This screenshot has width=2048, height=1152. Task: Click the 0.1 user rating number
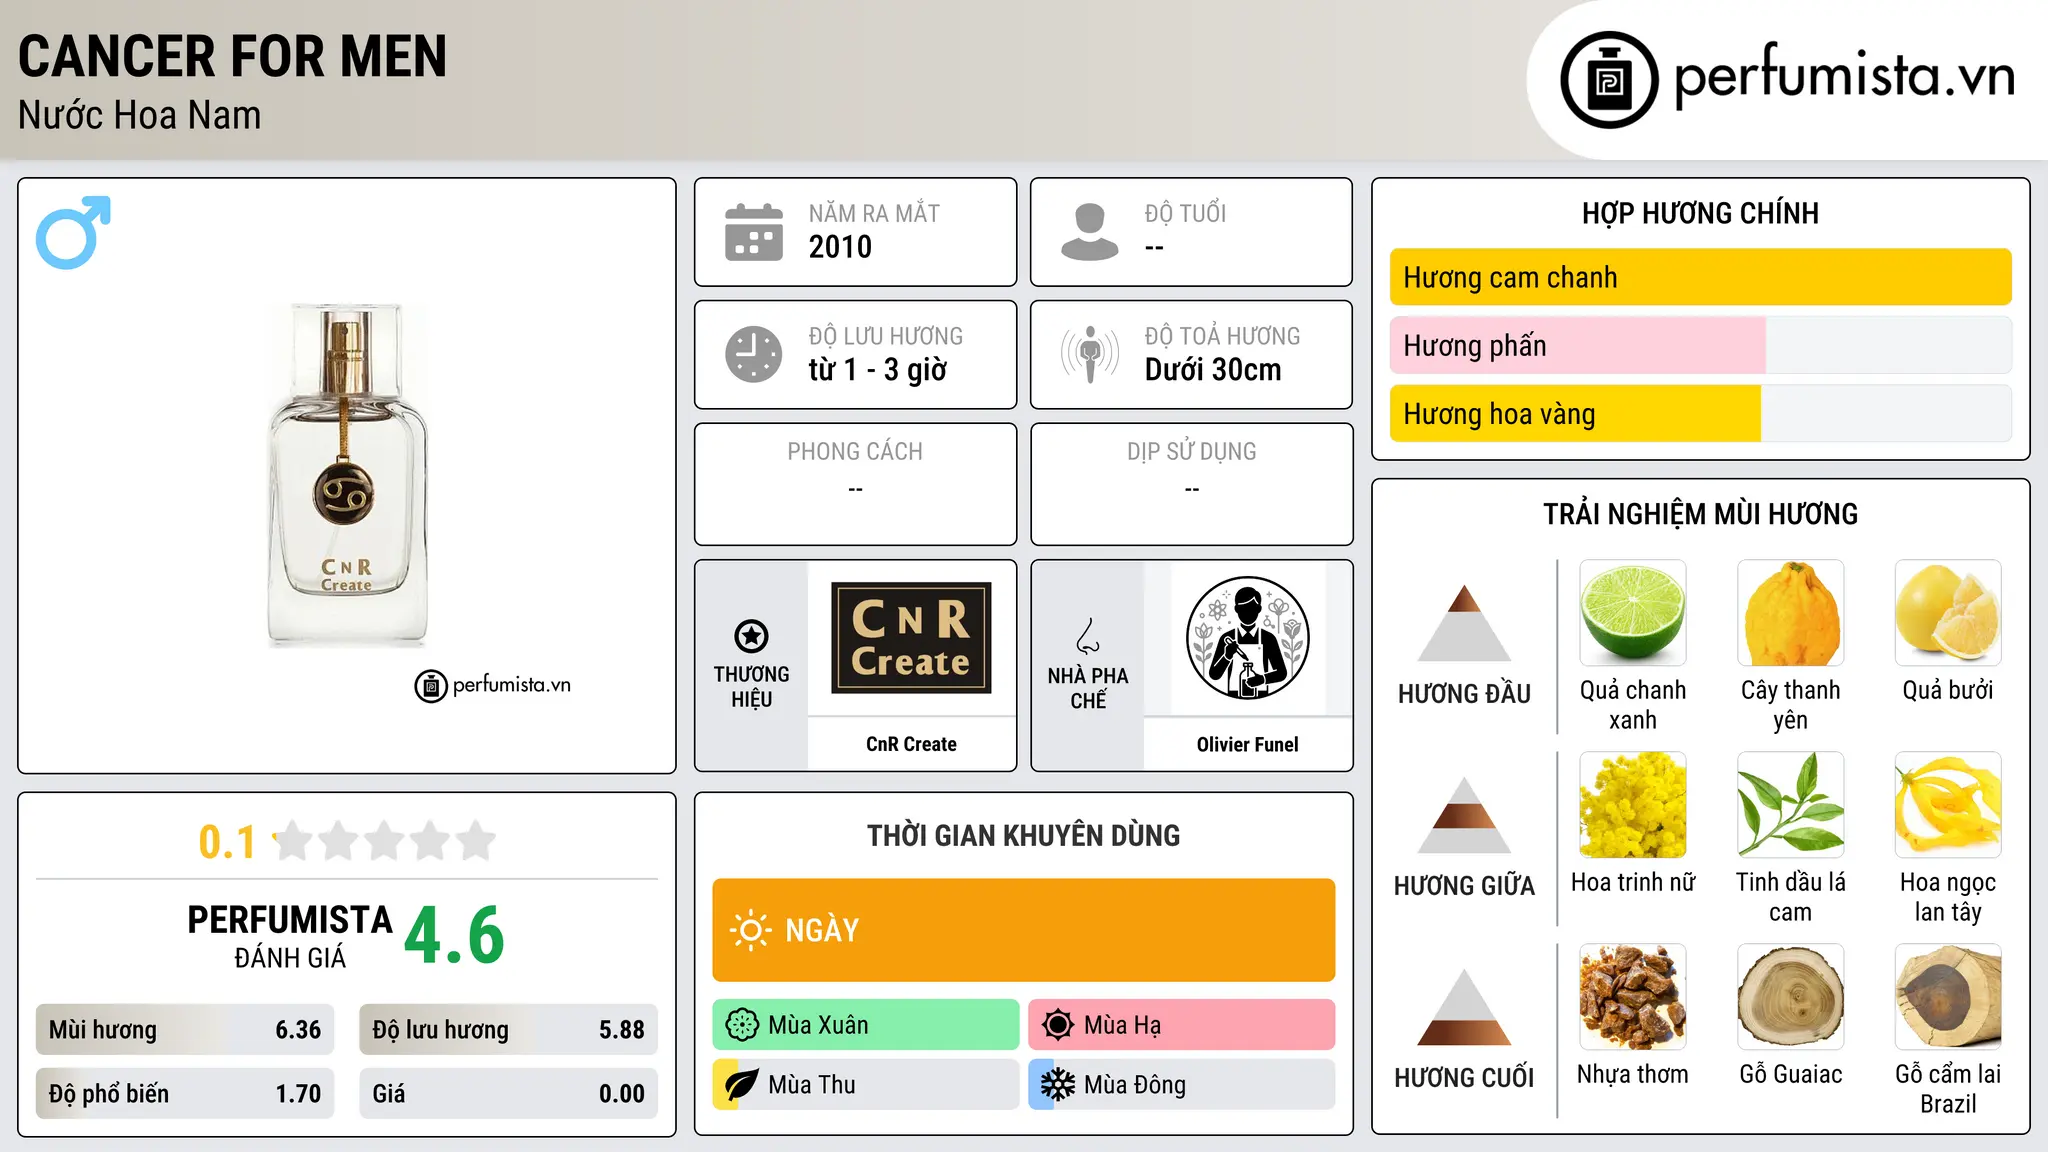tap(227, 842)
